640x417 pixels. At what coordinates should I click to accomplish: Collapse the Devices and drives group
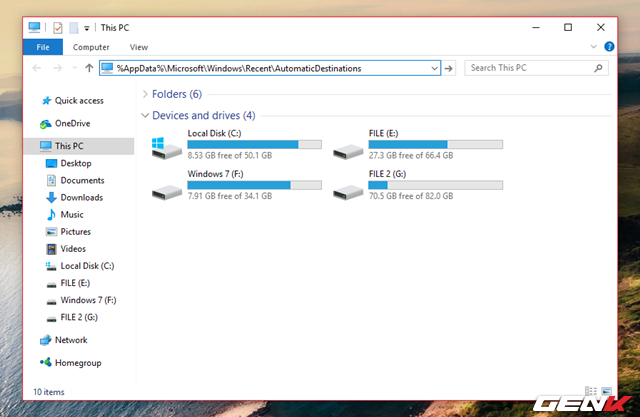[145, 115]
